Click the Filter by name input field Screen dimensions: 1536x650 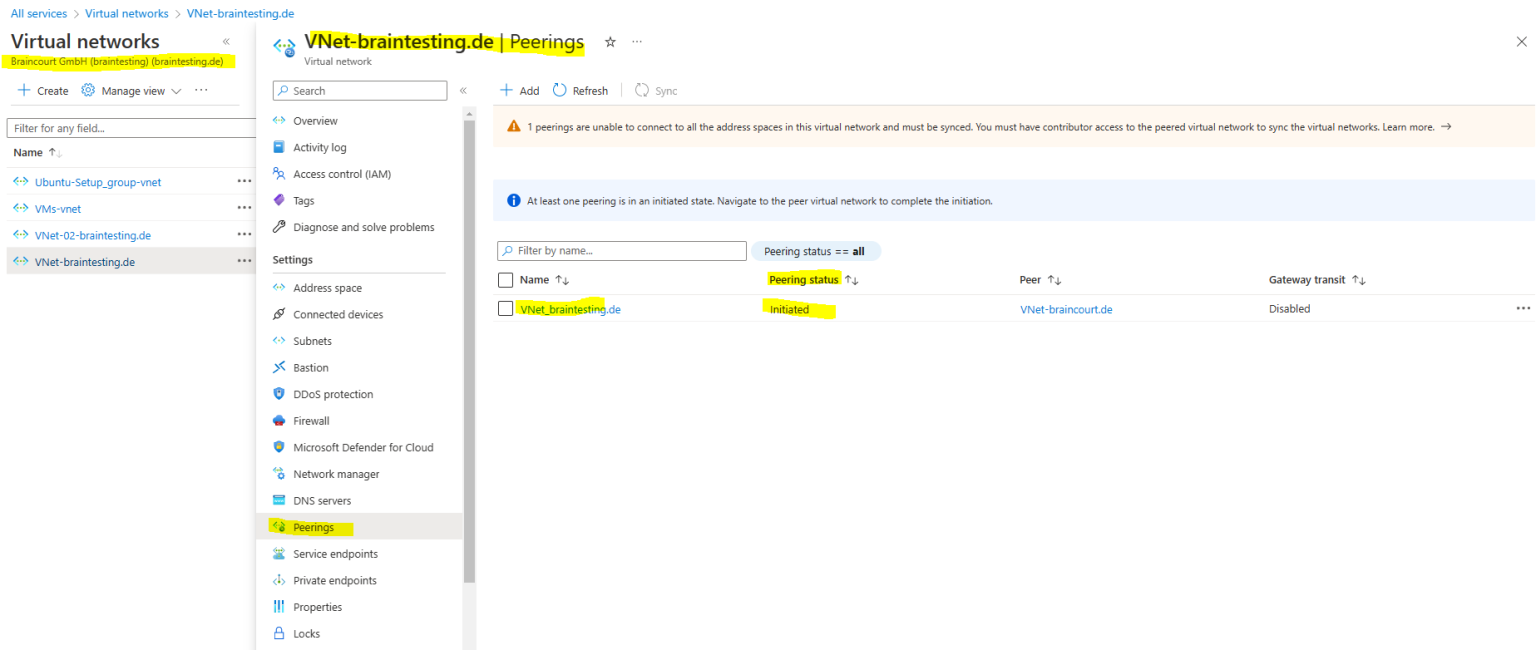[620, 251]
